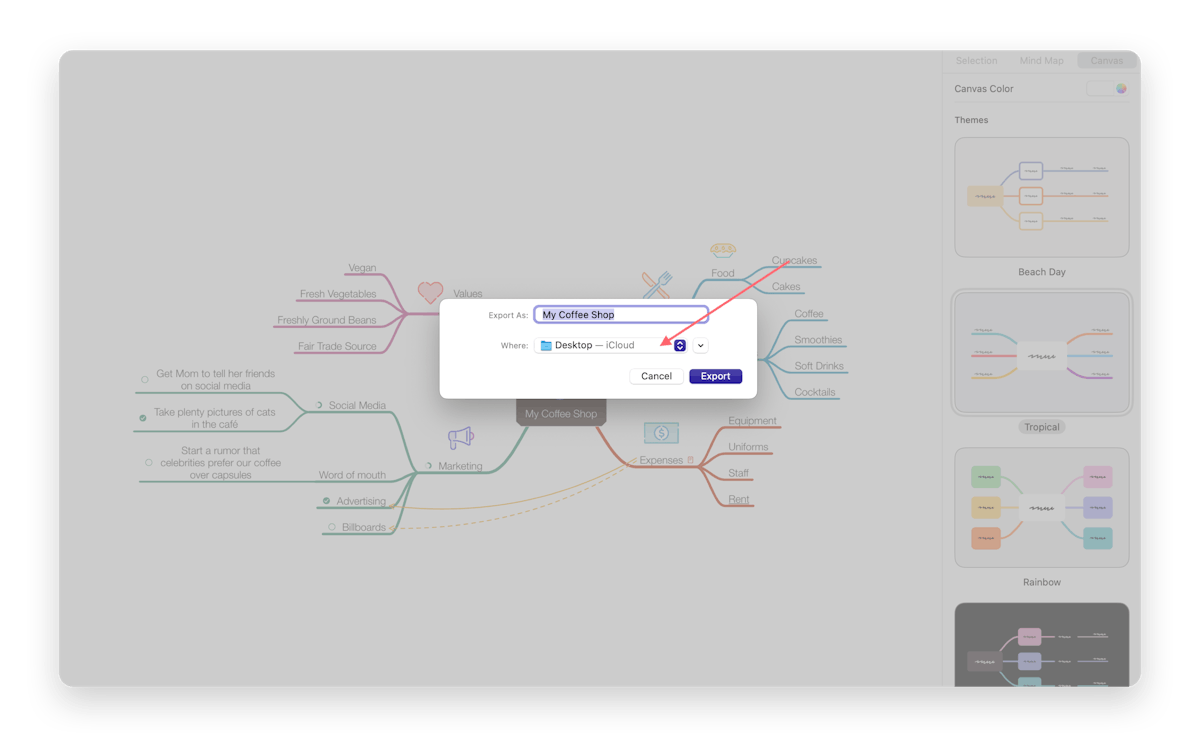Viewport: 1200px width, 737px height.
Task: Select the Cocktails node
Action: [x=815, y=392]
